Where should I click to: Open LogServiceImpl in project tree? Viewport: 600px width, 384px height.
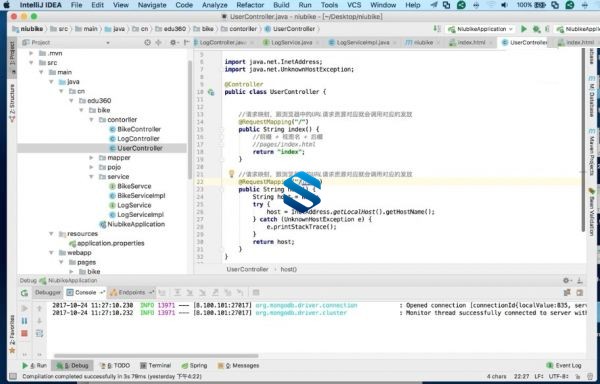136,215
